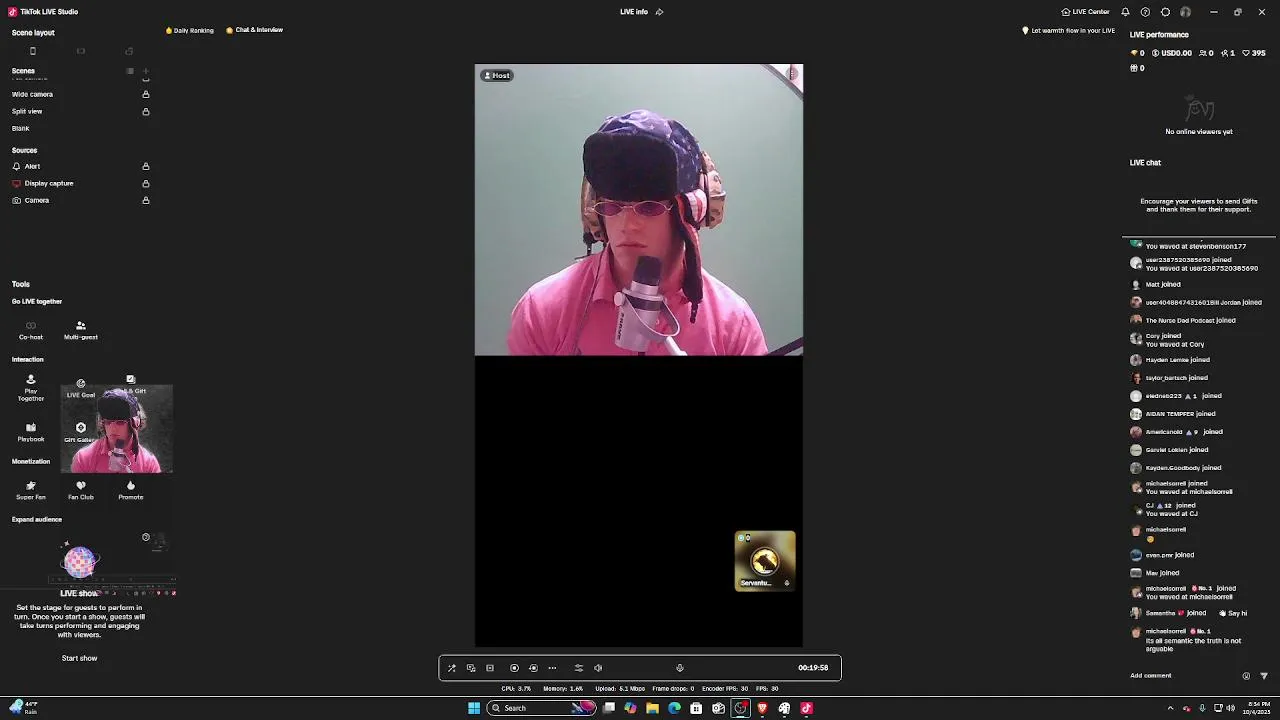The width and height of the screenshot is (1280, 720).
Task: Open the Play Together interaction
Action: click(31, 388)
